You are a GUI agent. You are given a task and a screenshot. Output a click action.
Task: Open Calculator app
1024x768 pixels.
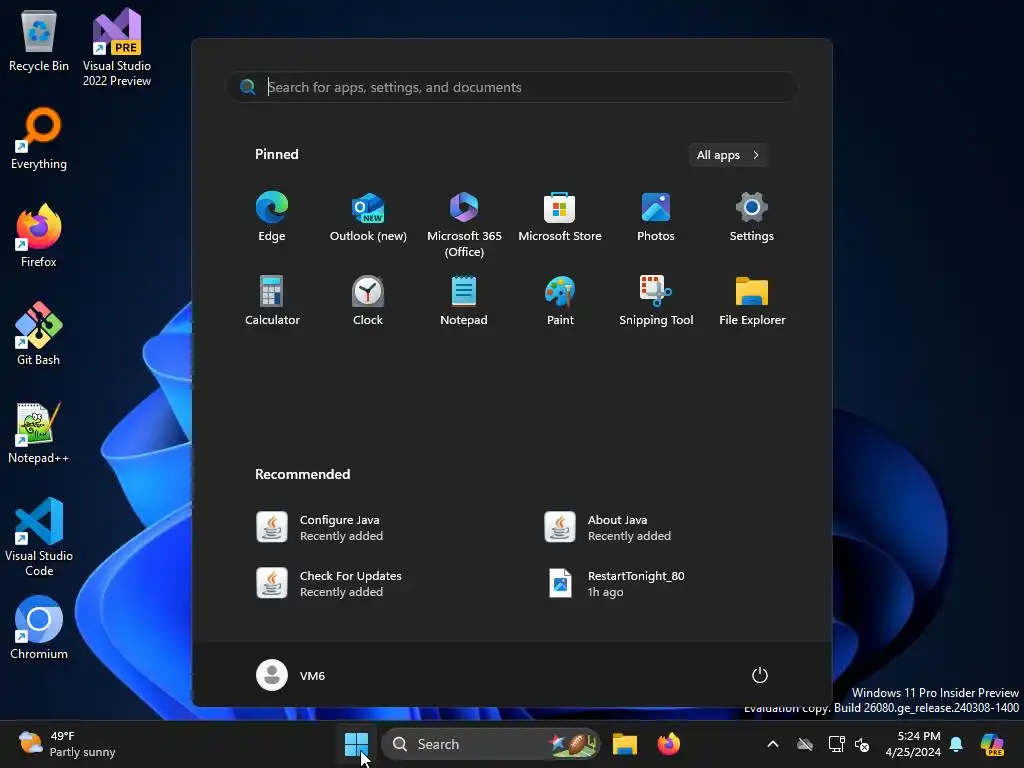click(272, 301)
